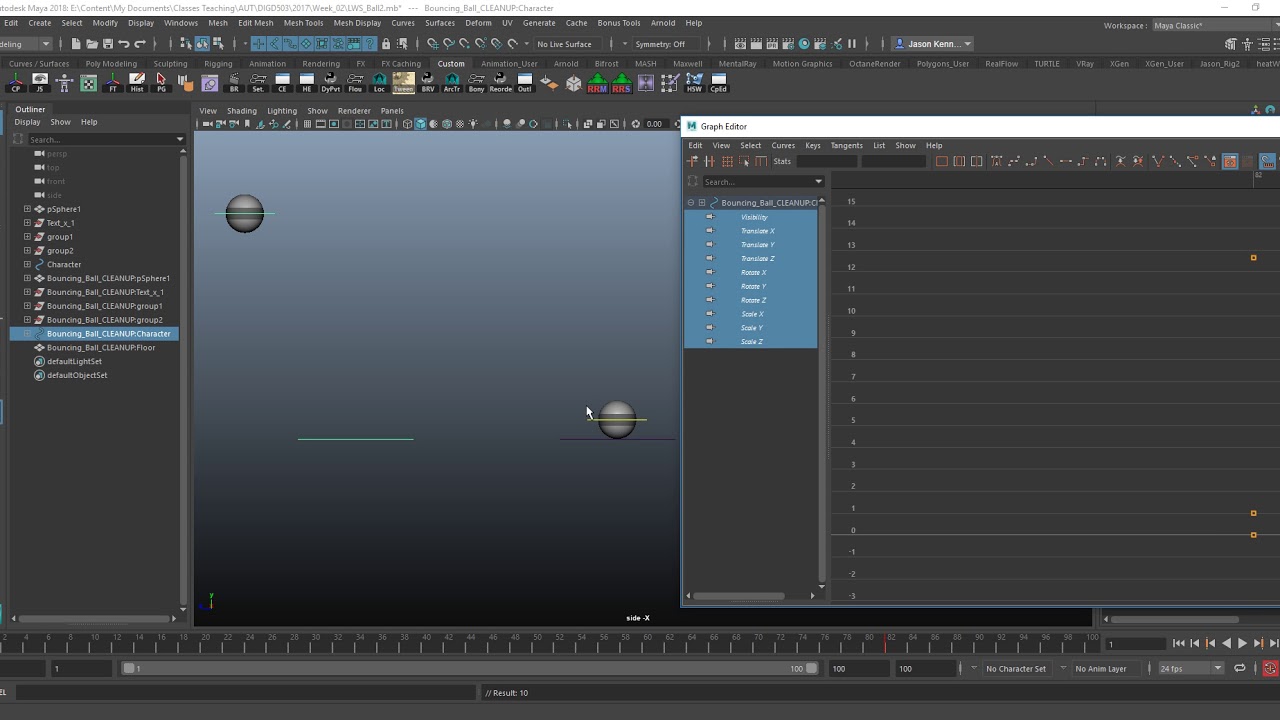Switch to the Rigging shelf tab
Viewport: 1280px width, 720px height.
[218, 63]
